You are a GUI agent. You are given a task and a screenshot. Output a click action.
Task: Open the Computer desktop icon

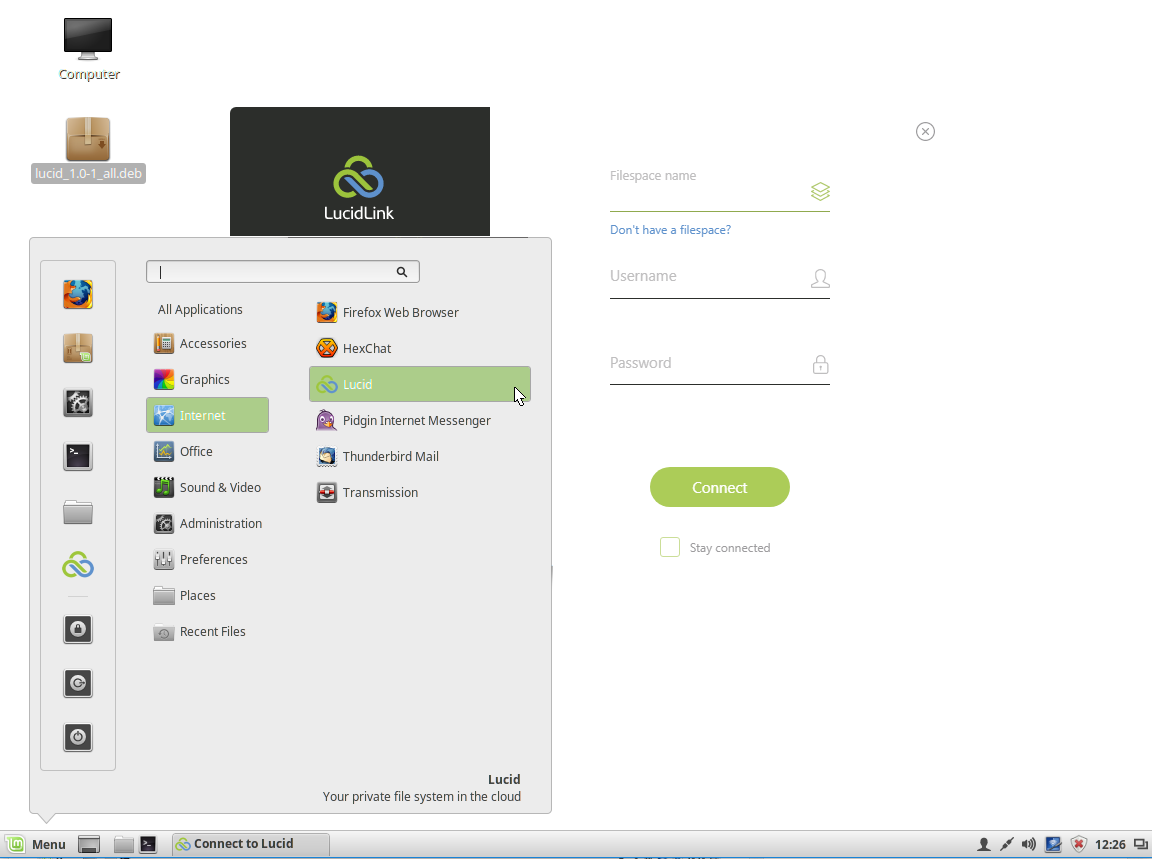[x=88, y=49]
